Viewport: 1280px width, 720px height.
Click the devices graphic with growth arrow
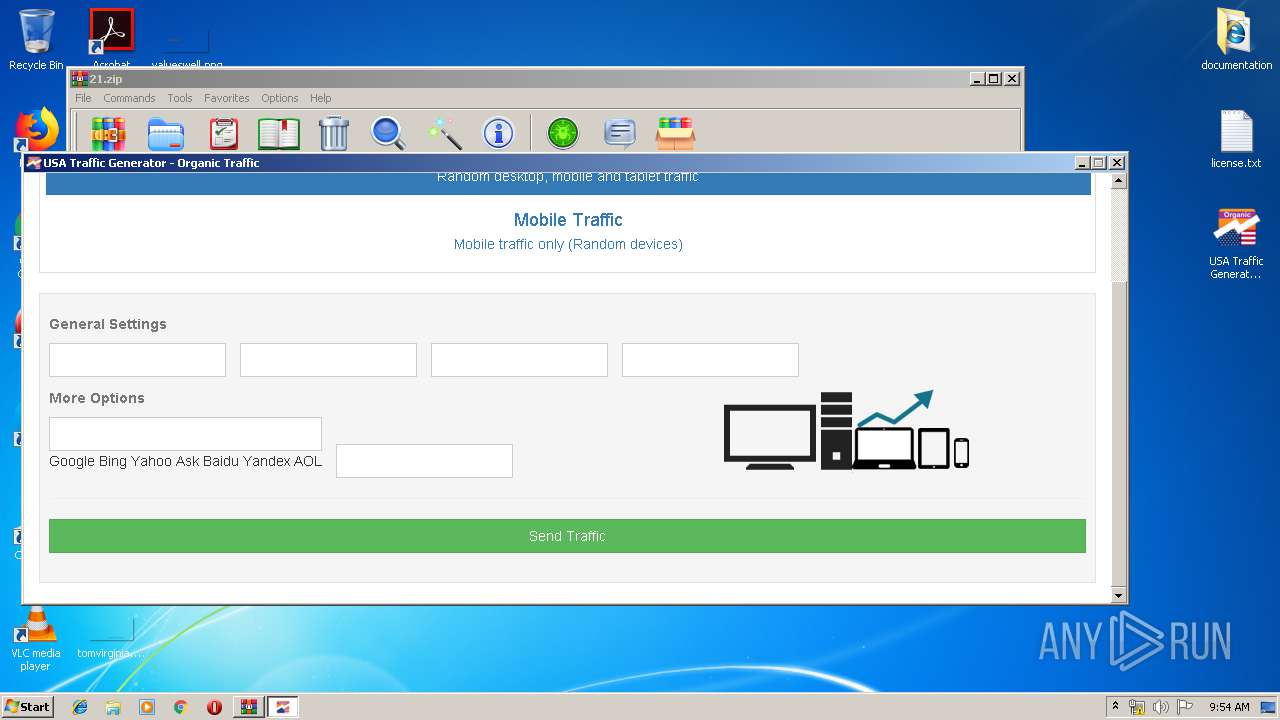[846, 430]
